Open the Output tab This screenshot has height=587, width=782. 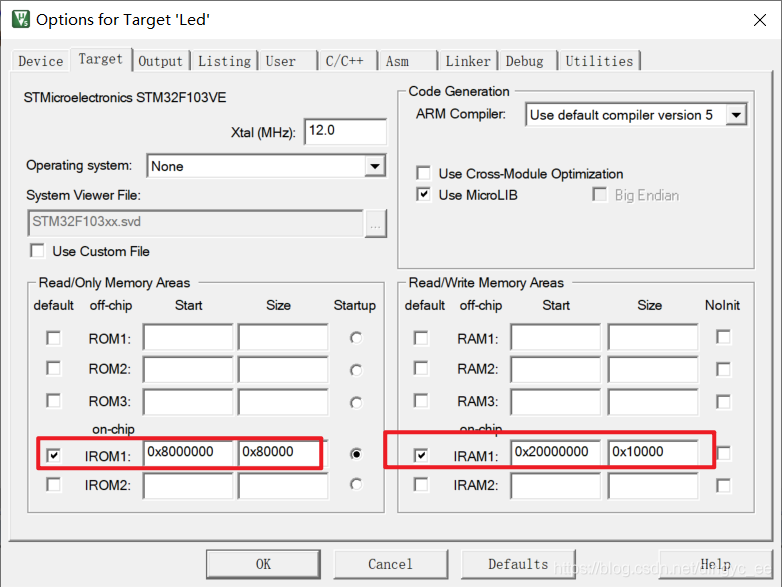tap(161, 61)
